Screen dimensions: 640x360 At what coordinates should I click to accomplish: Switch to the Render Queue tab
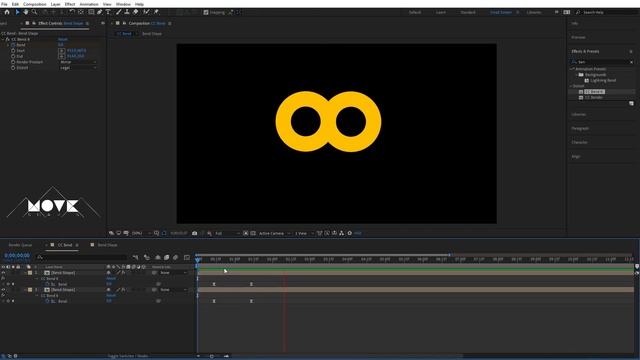(x=20, y=245)
